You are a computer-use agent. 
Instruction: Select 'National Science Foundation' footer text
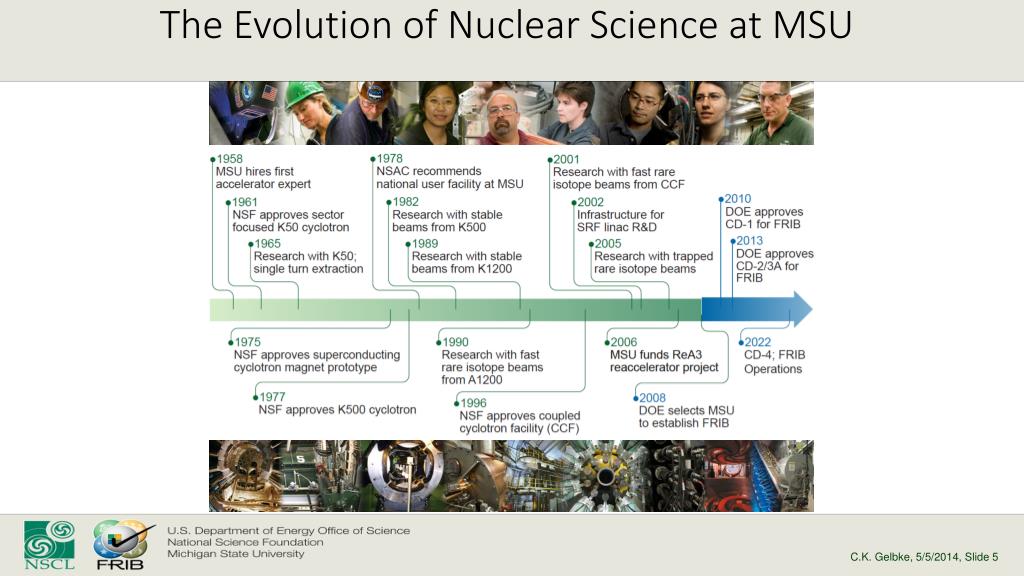(x=245, y=542)
